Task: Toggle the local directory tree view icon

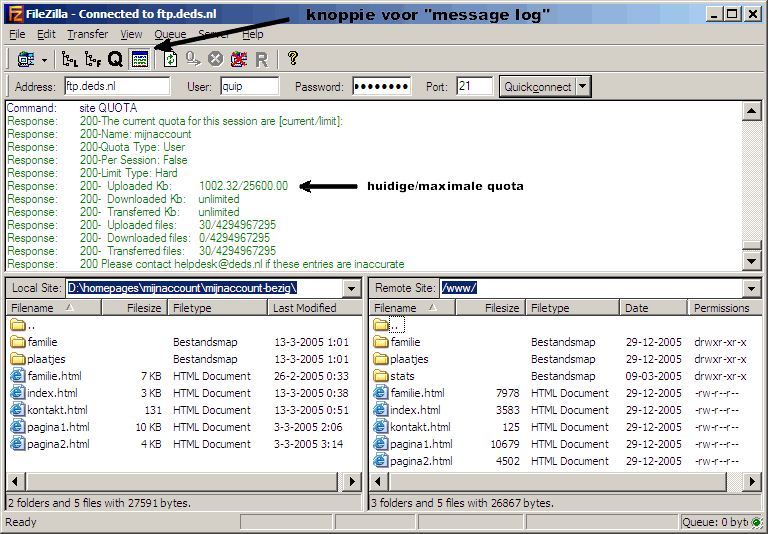Action: 70,59
